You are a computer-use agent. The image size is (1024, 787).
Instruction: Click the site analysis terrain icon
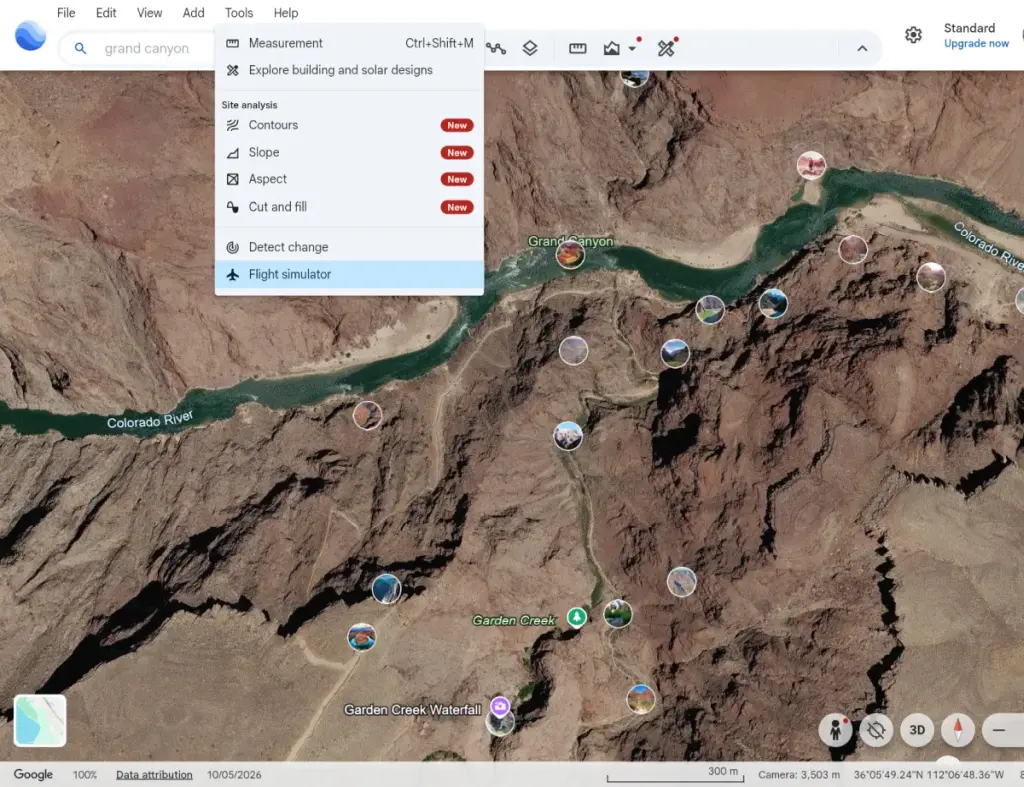coord(611,48)
